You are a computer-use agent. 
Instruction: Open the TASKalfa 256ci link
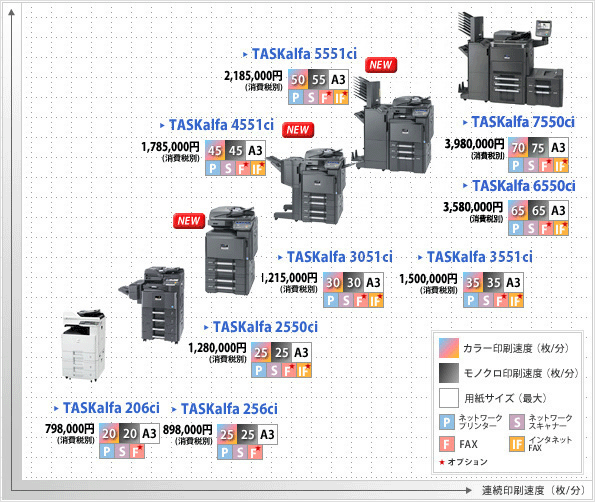(x=229, y=409)
